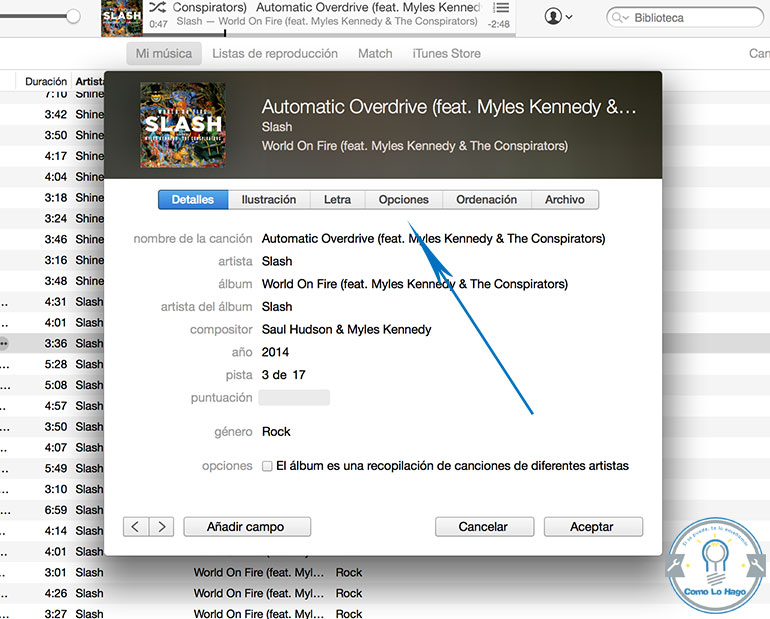
Task: Switch to the Ilustración tab
Action: (x=269, y=200)
